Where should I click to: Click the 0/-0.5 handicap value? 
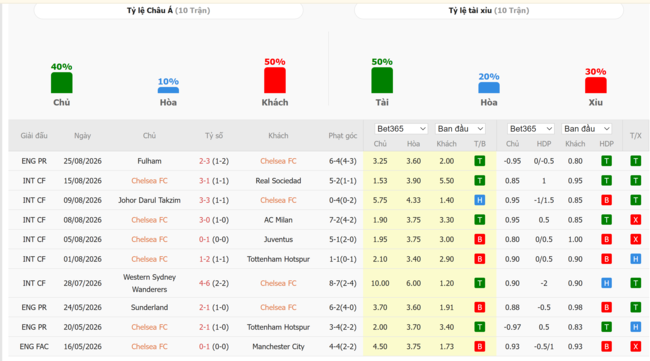(x=544, y=161)
